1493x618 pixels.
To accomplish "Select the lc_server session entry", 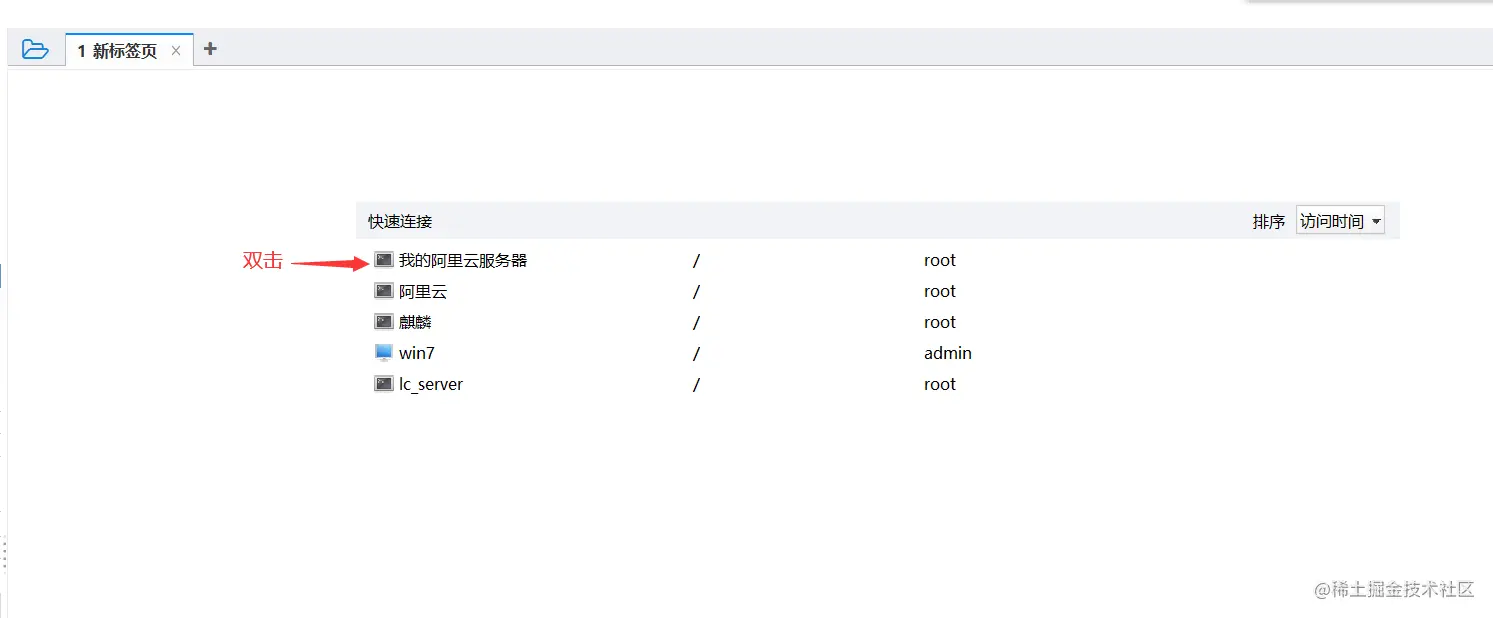I will (431, 384).
